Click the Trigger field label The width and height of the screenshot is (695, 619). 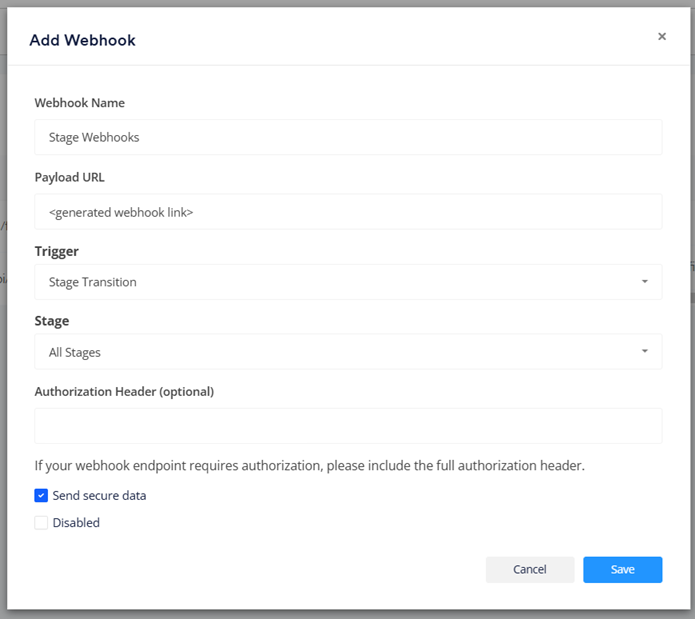pos(57,251)
